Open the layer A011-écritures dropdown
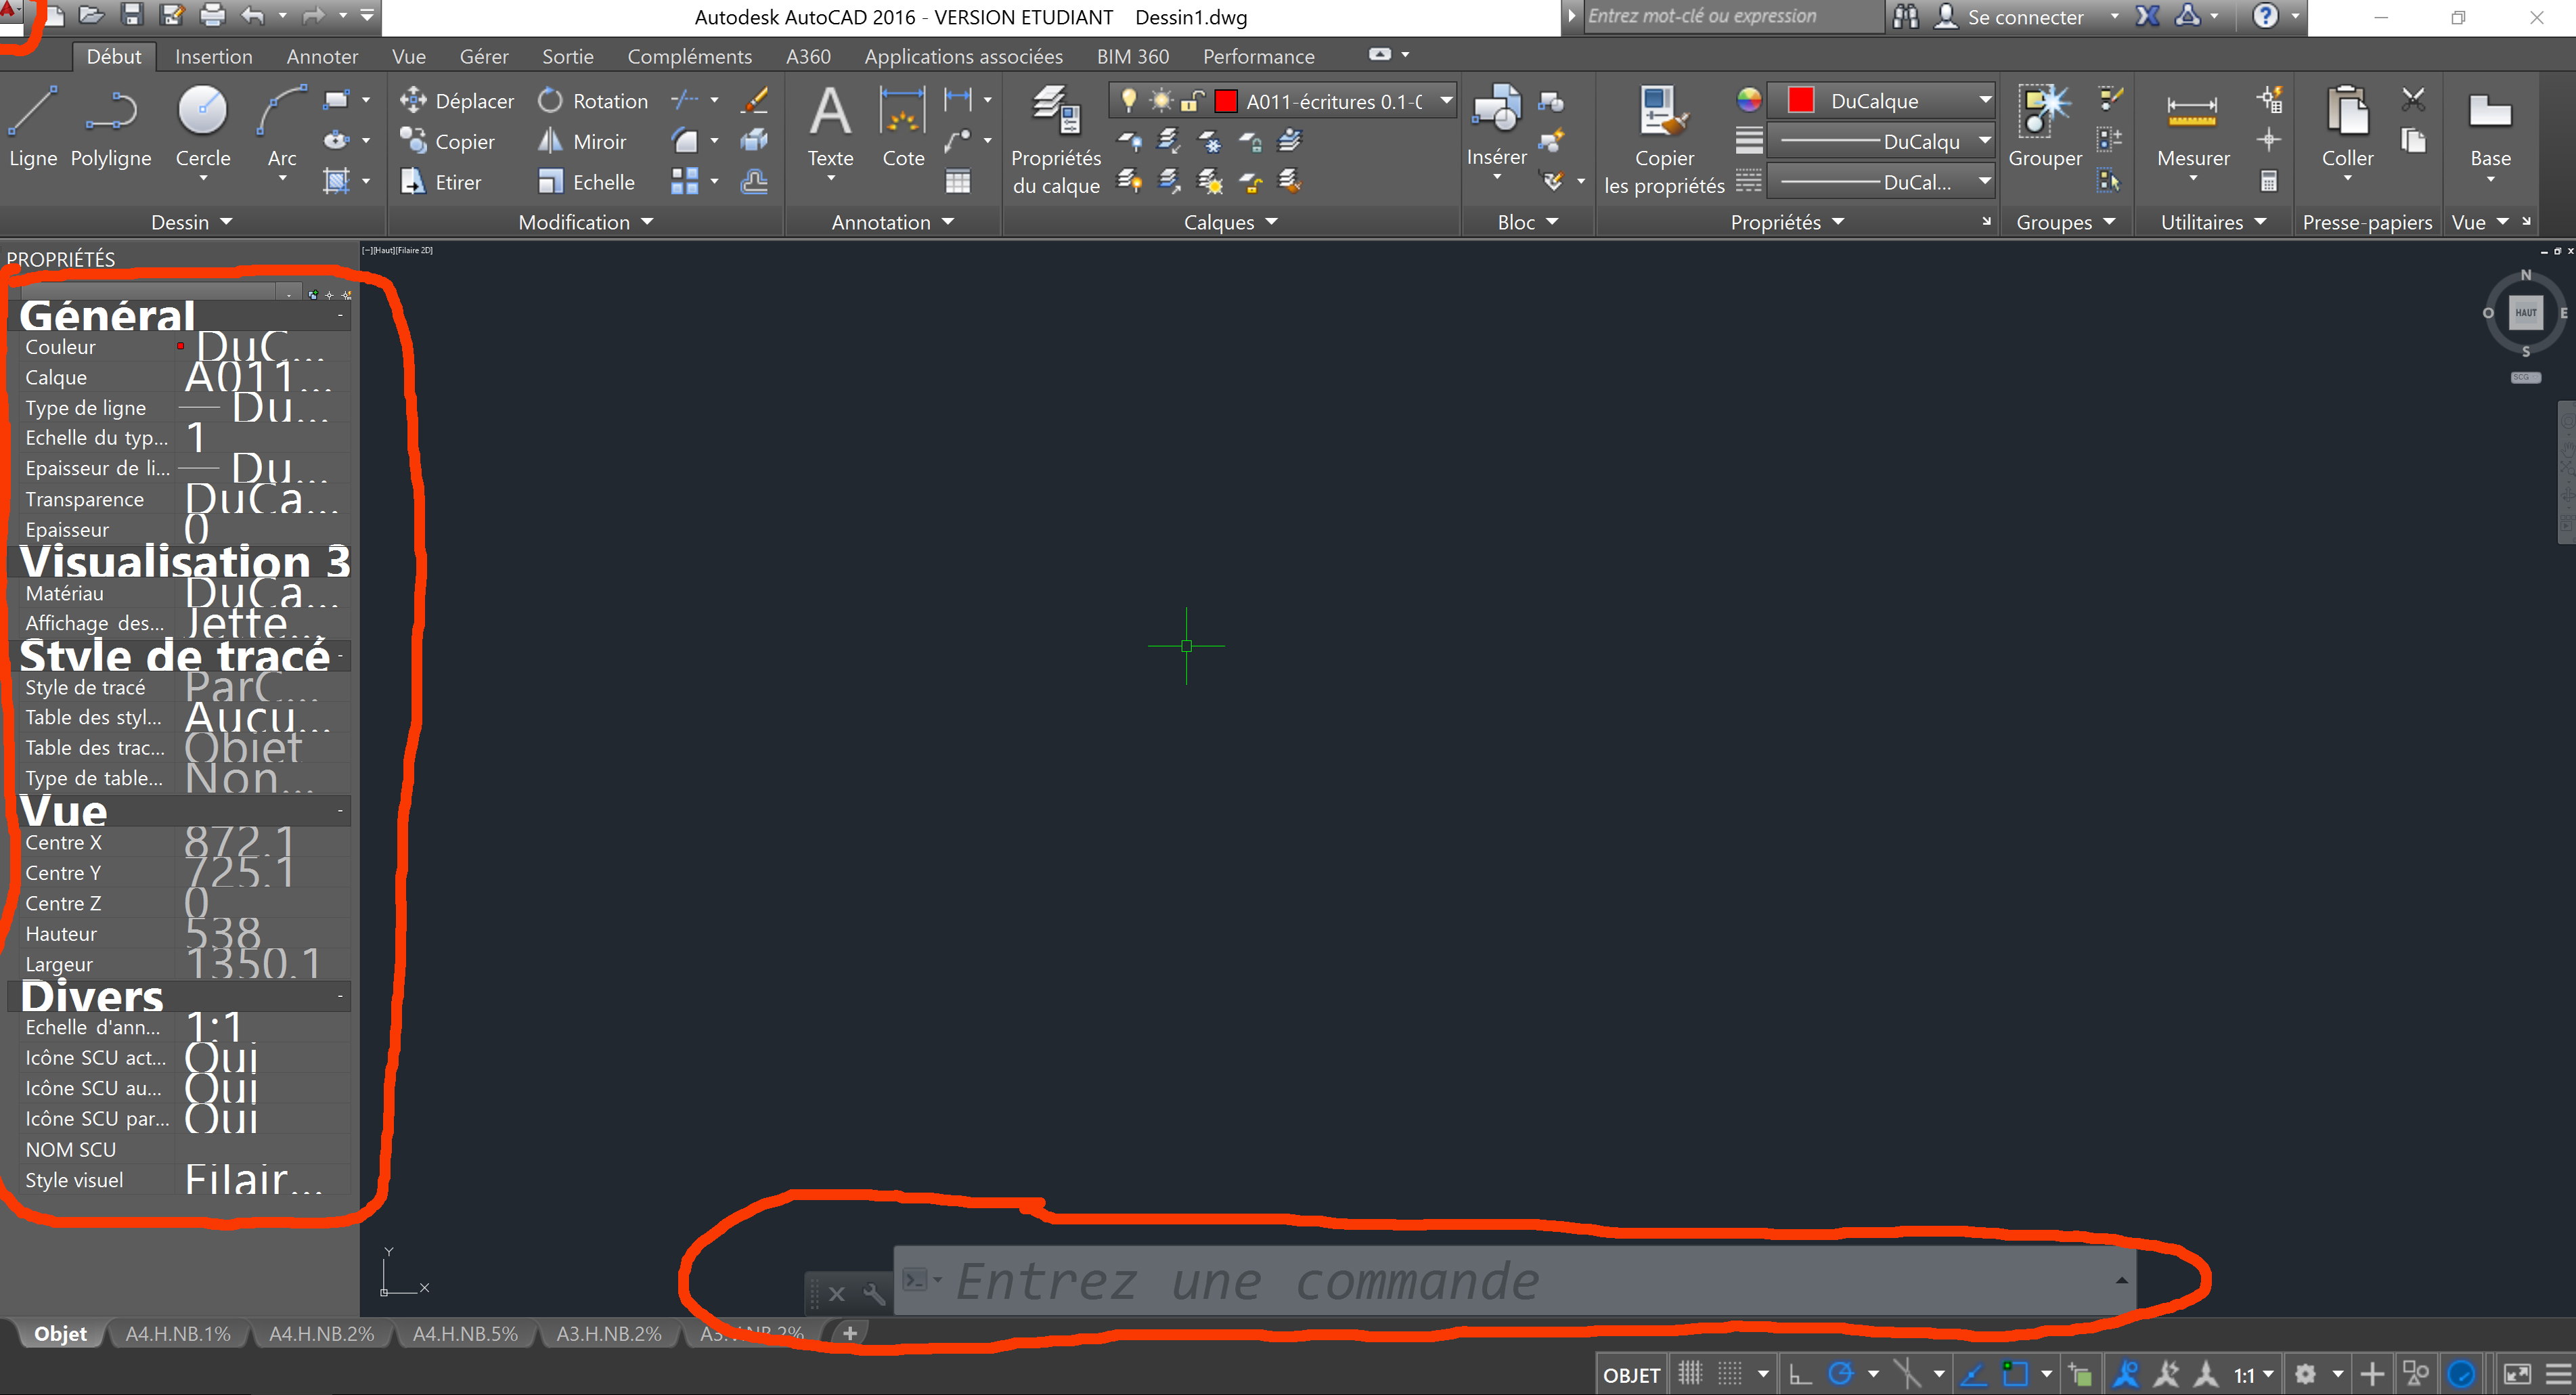 pyautogui.click(x=1446, y=100)
